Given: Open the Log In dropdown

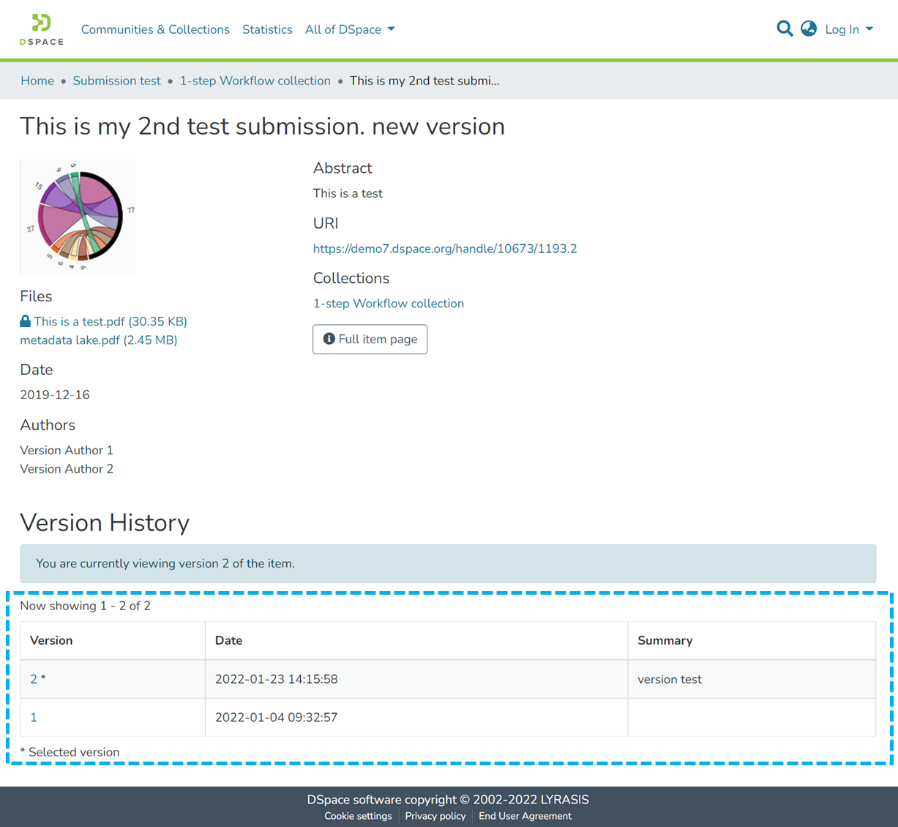Looking at the screenshot, I should [x=848, y=29].
